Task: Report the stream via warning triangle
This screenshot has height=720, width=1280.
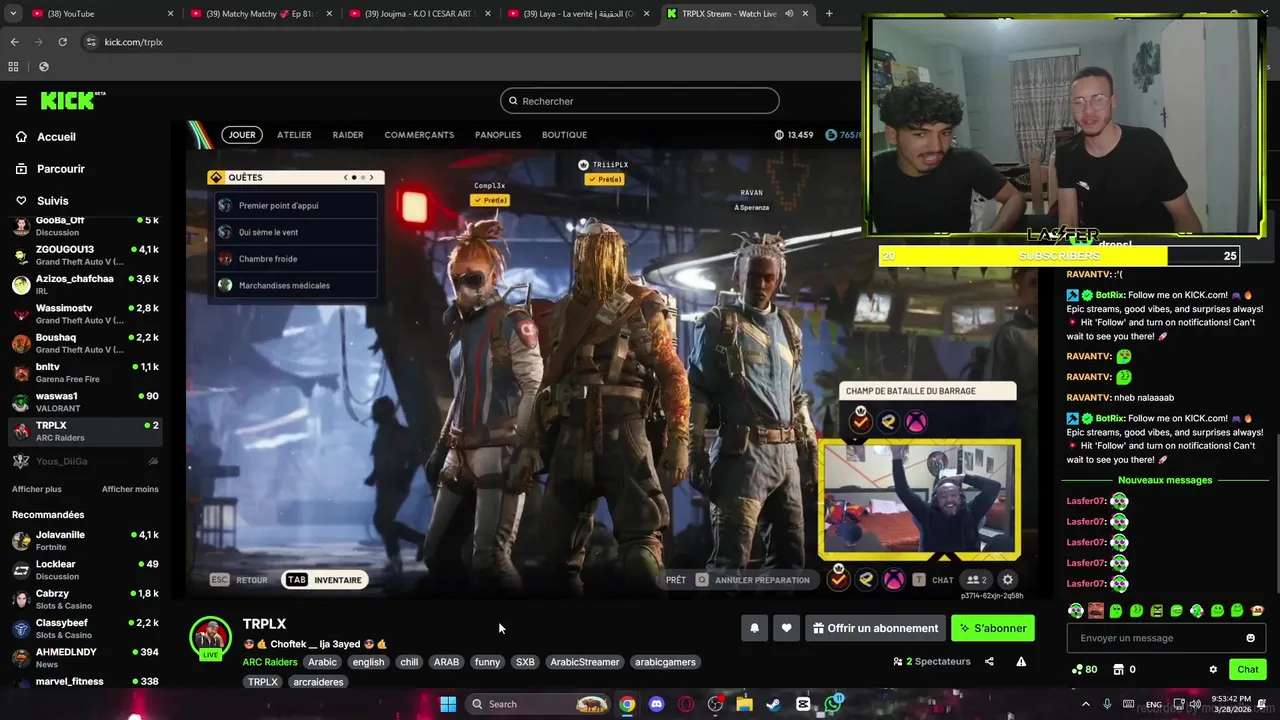Action: [1021, 661]
